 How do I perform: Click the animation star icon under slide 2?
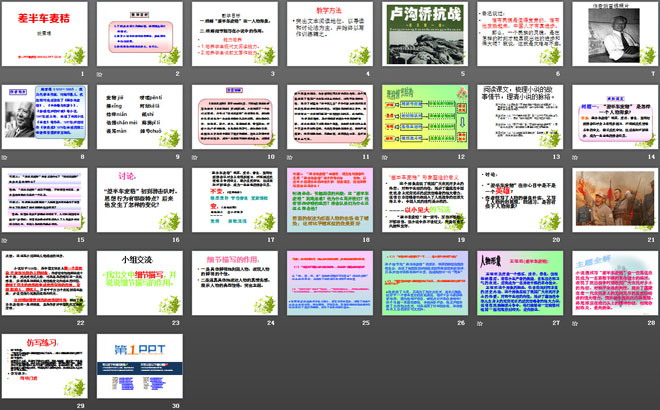point(100,74)
